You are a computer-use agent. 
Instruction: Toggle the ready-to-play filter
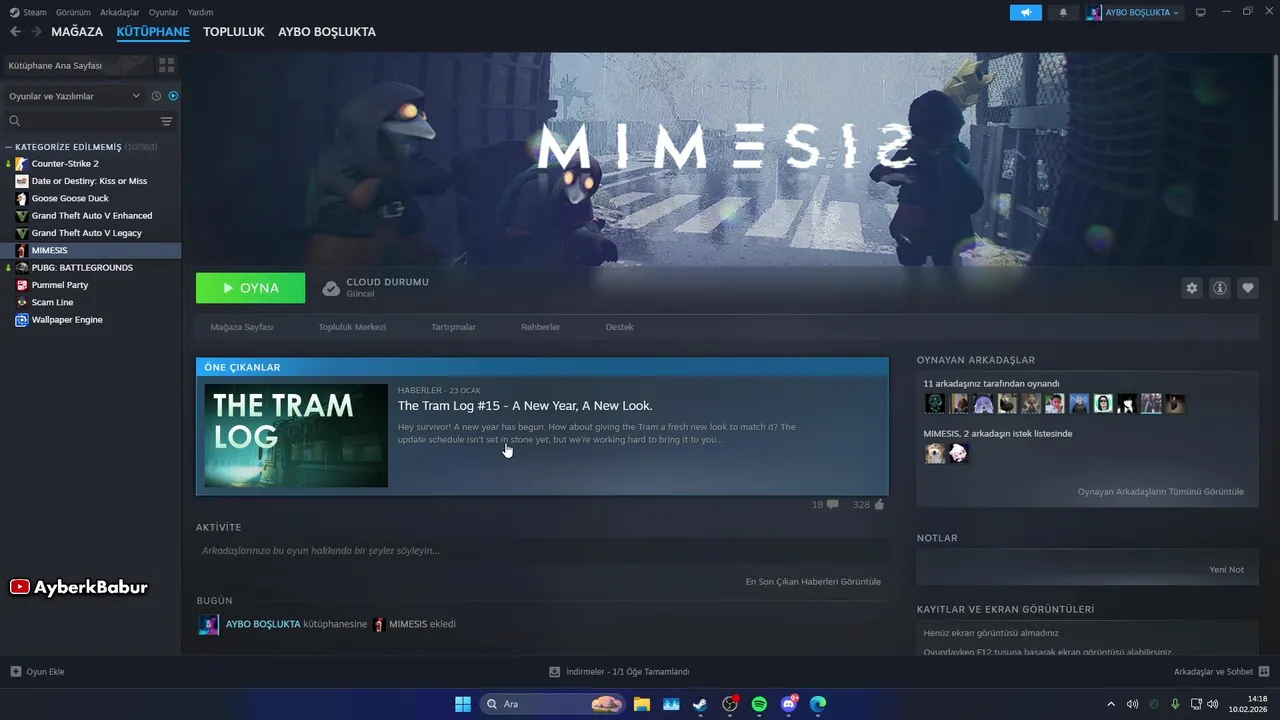(173, 96)
